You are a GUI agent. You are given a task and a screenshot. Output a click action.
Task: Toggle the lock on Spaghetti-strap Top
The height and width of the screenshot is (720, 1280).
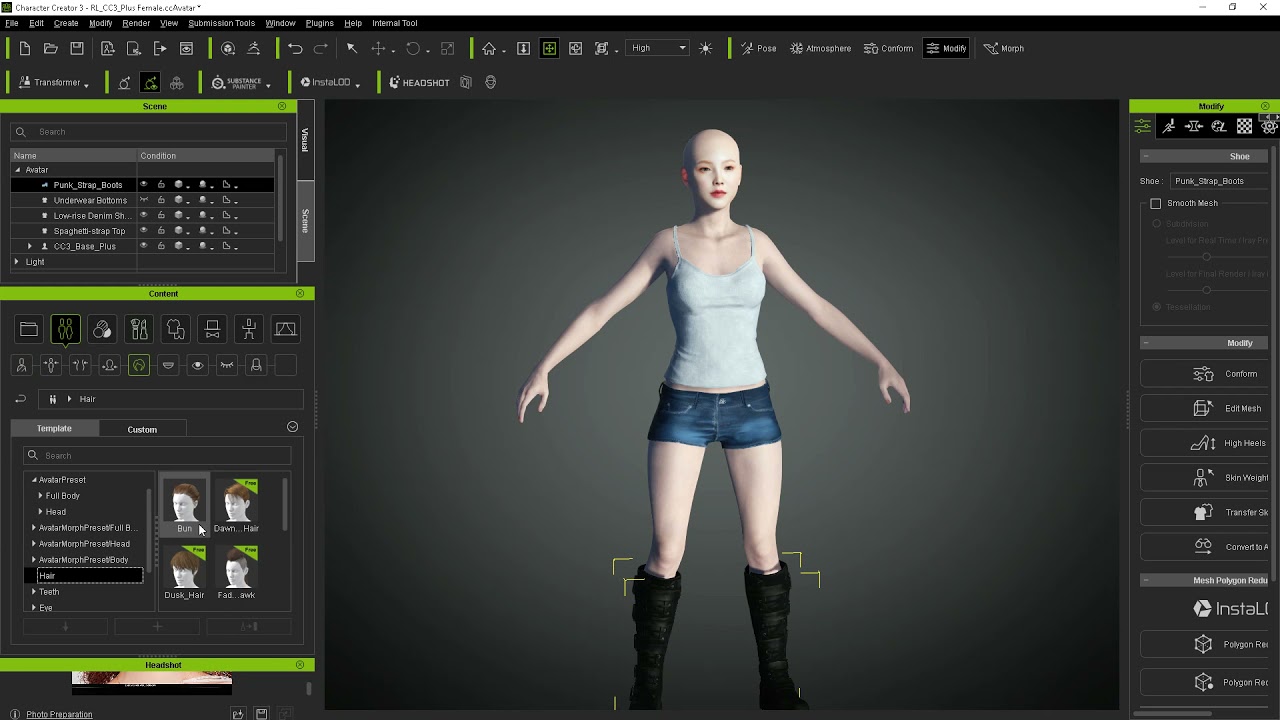(x=161, y=231)
